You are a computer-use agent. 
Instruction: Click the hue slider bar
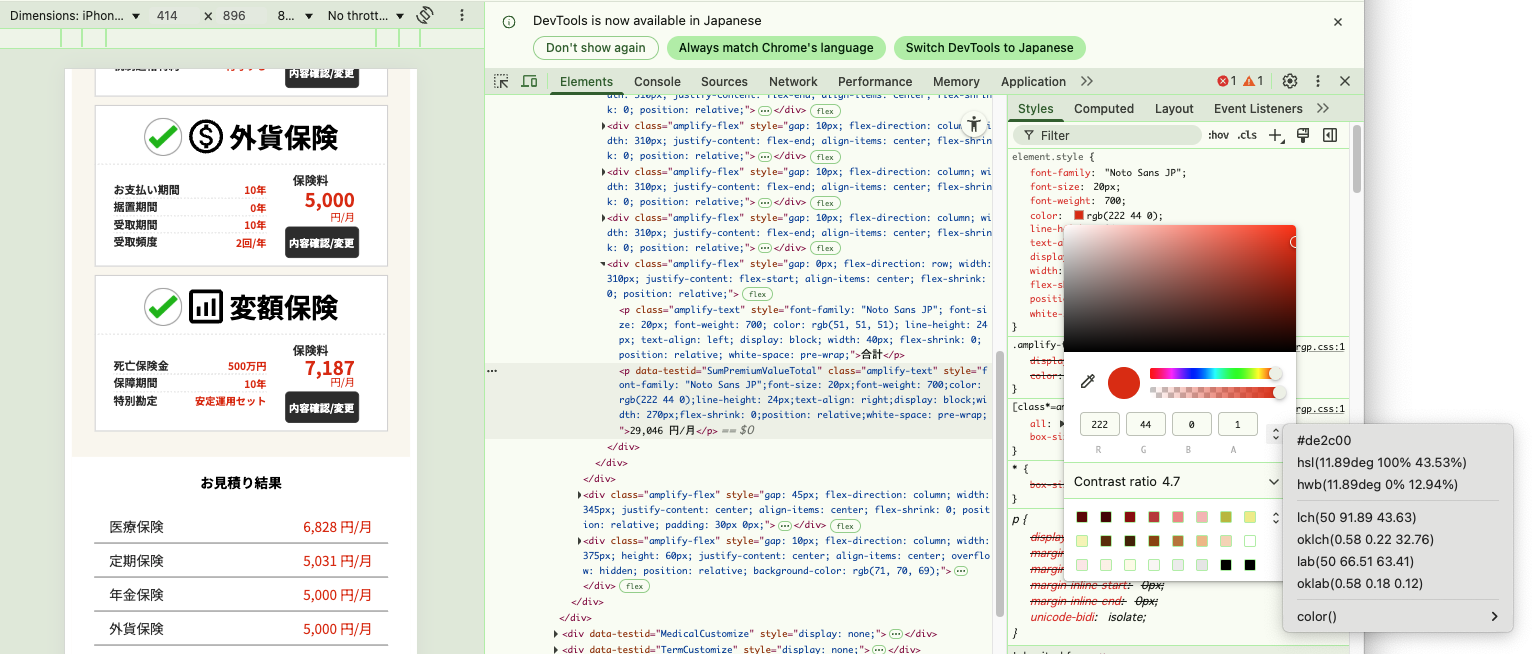[x=1214, y=373]
